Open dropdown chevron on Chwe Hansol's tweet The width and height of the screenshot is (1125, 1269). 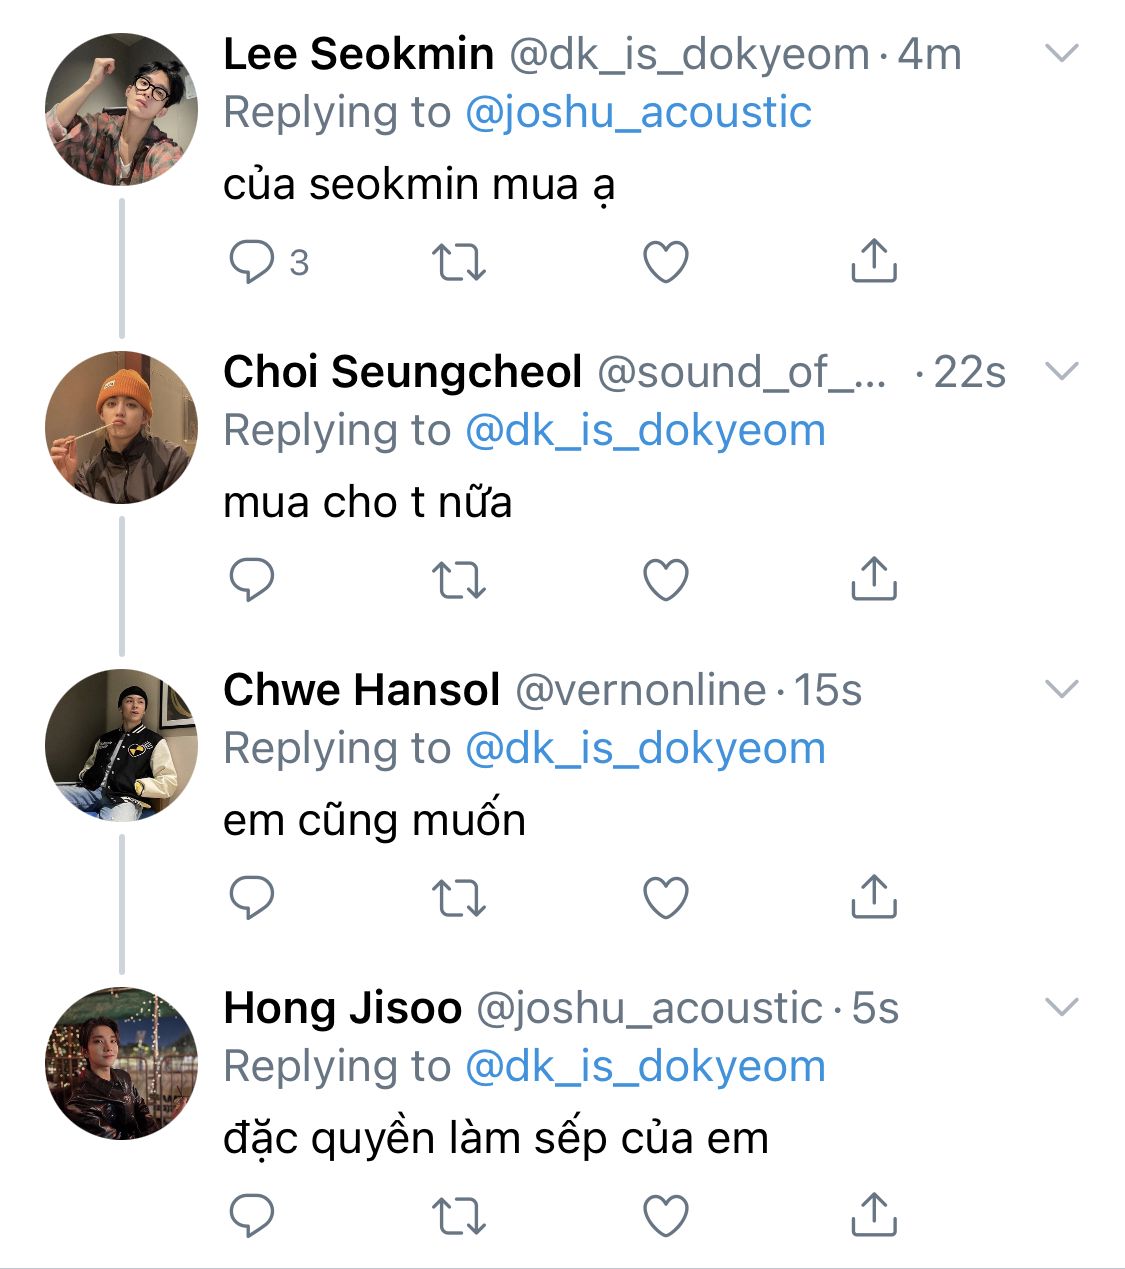(x=1061, y=689)
